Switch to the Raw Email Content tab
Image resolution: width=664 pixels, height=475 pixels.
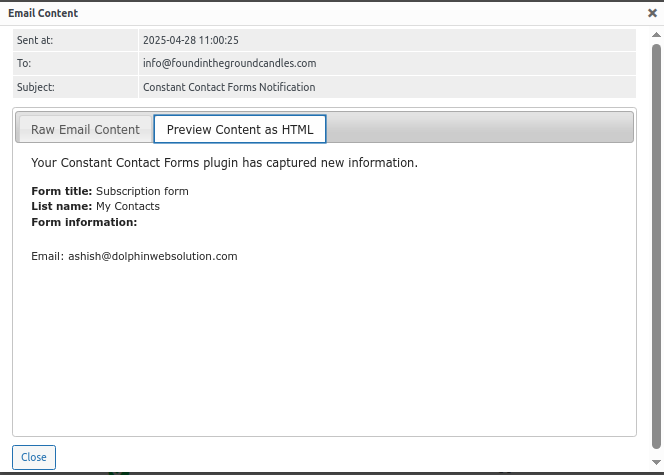coord(85,129)
